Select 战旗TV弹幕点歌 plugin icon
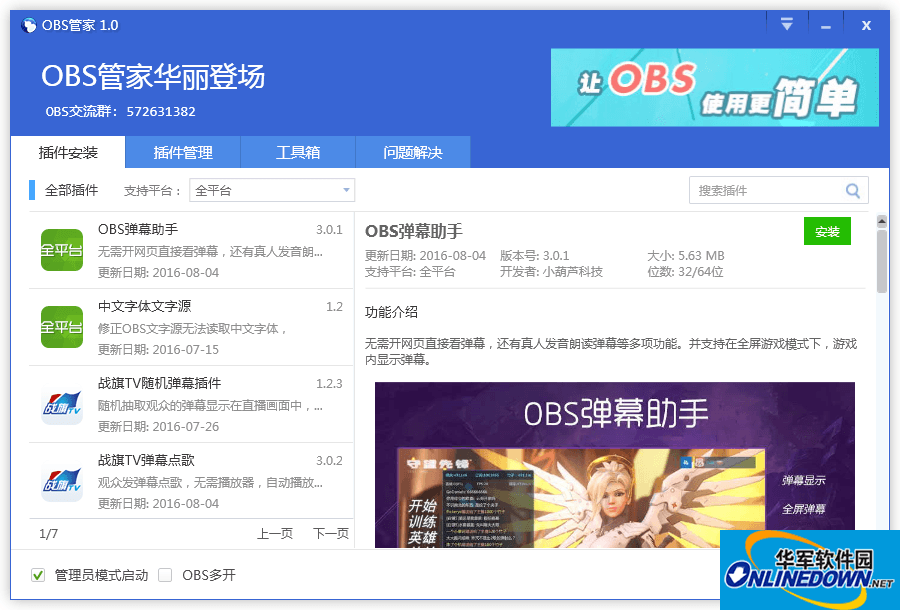 62,481
